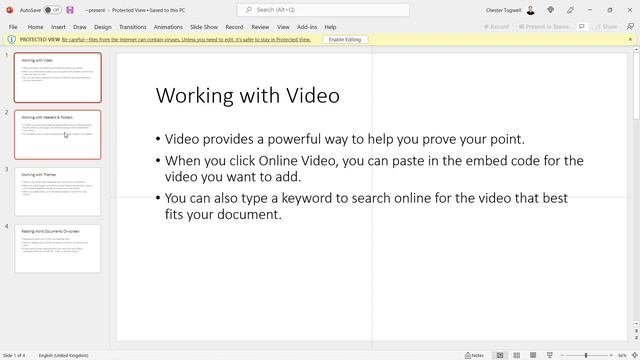This screenshot has width=640, height=360.
Task: Click the slide title Working with Video
Action: click(248, 96)
